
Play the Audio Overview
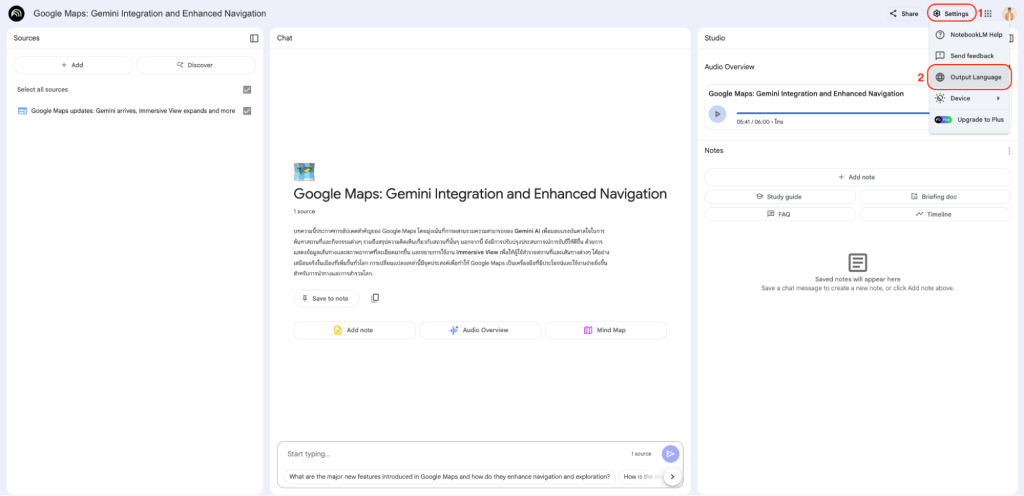(x=717, y=114)
